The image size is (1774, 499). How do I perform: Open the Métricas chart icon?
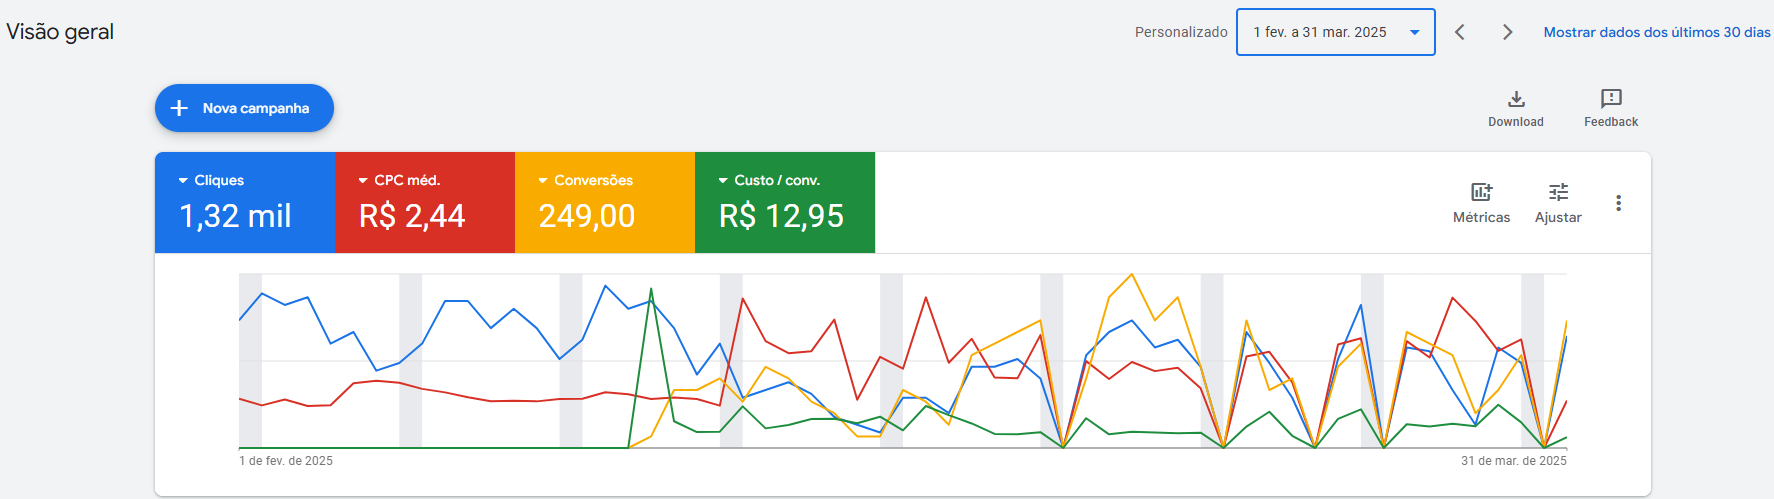[1481, 192]
